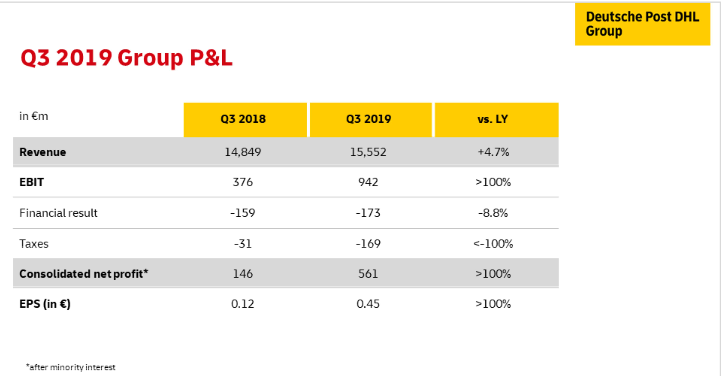Select the Q3 2019 Group P&L title

pos(126,58)
